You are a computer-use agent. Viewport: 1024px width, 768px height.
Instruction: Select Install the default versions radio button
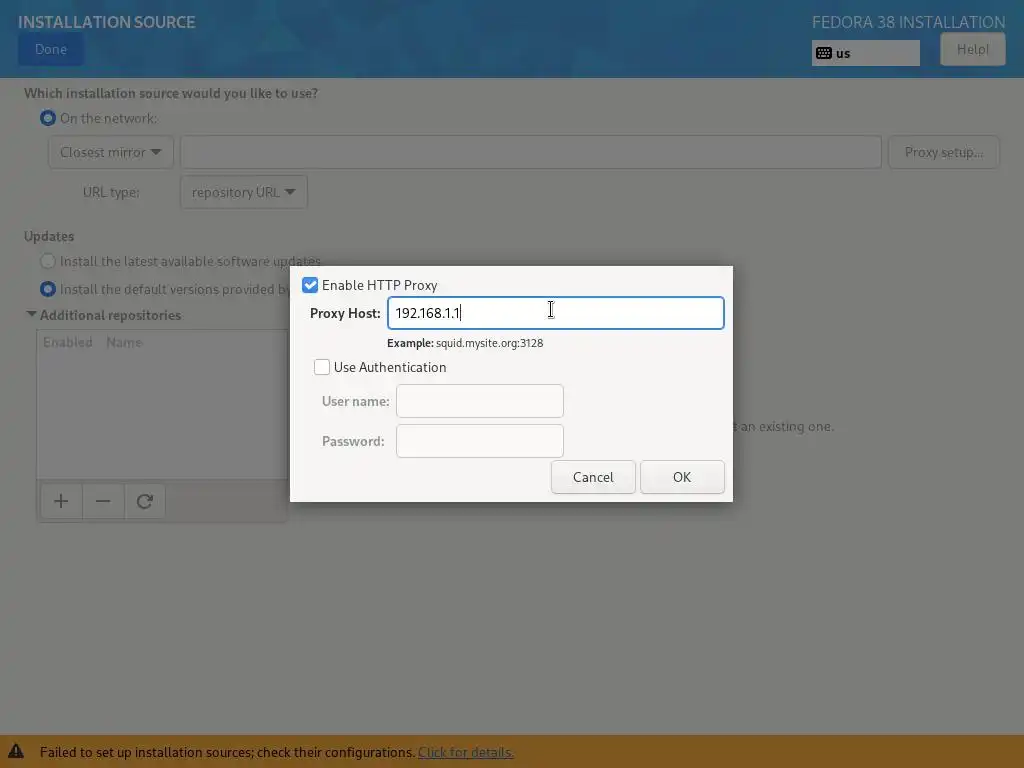(x=48, y=289)
